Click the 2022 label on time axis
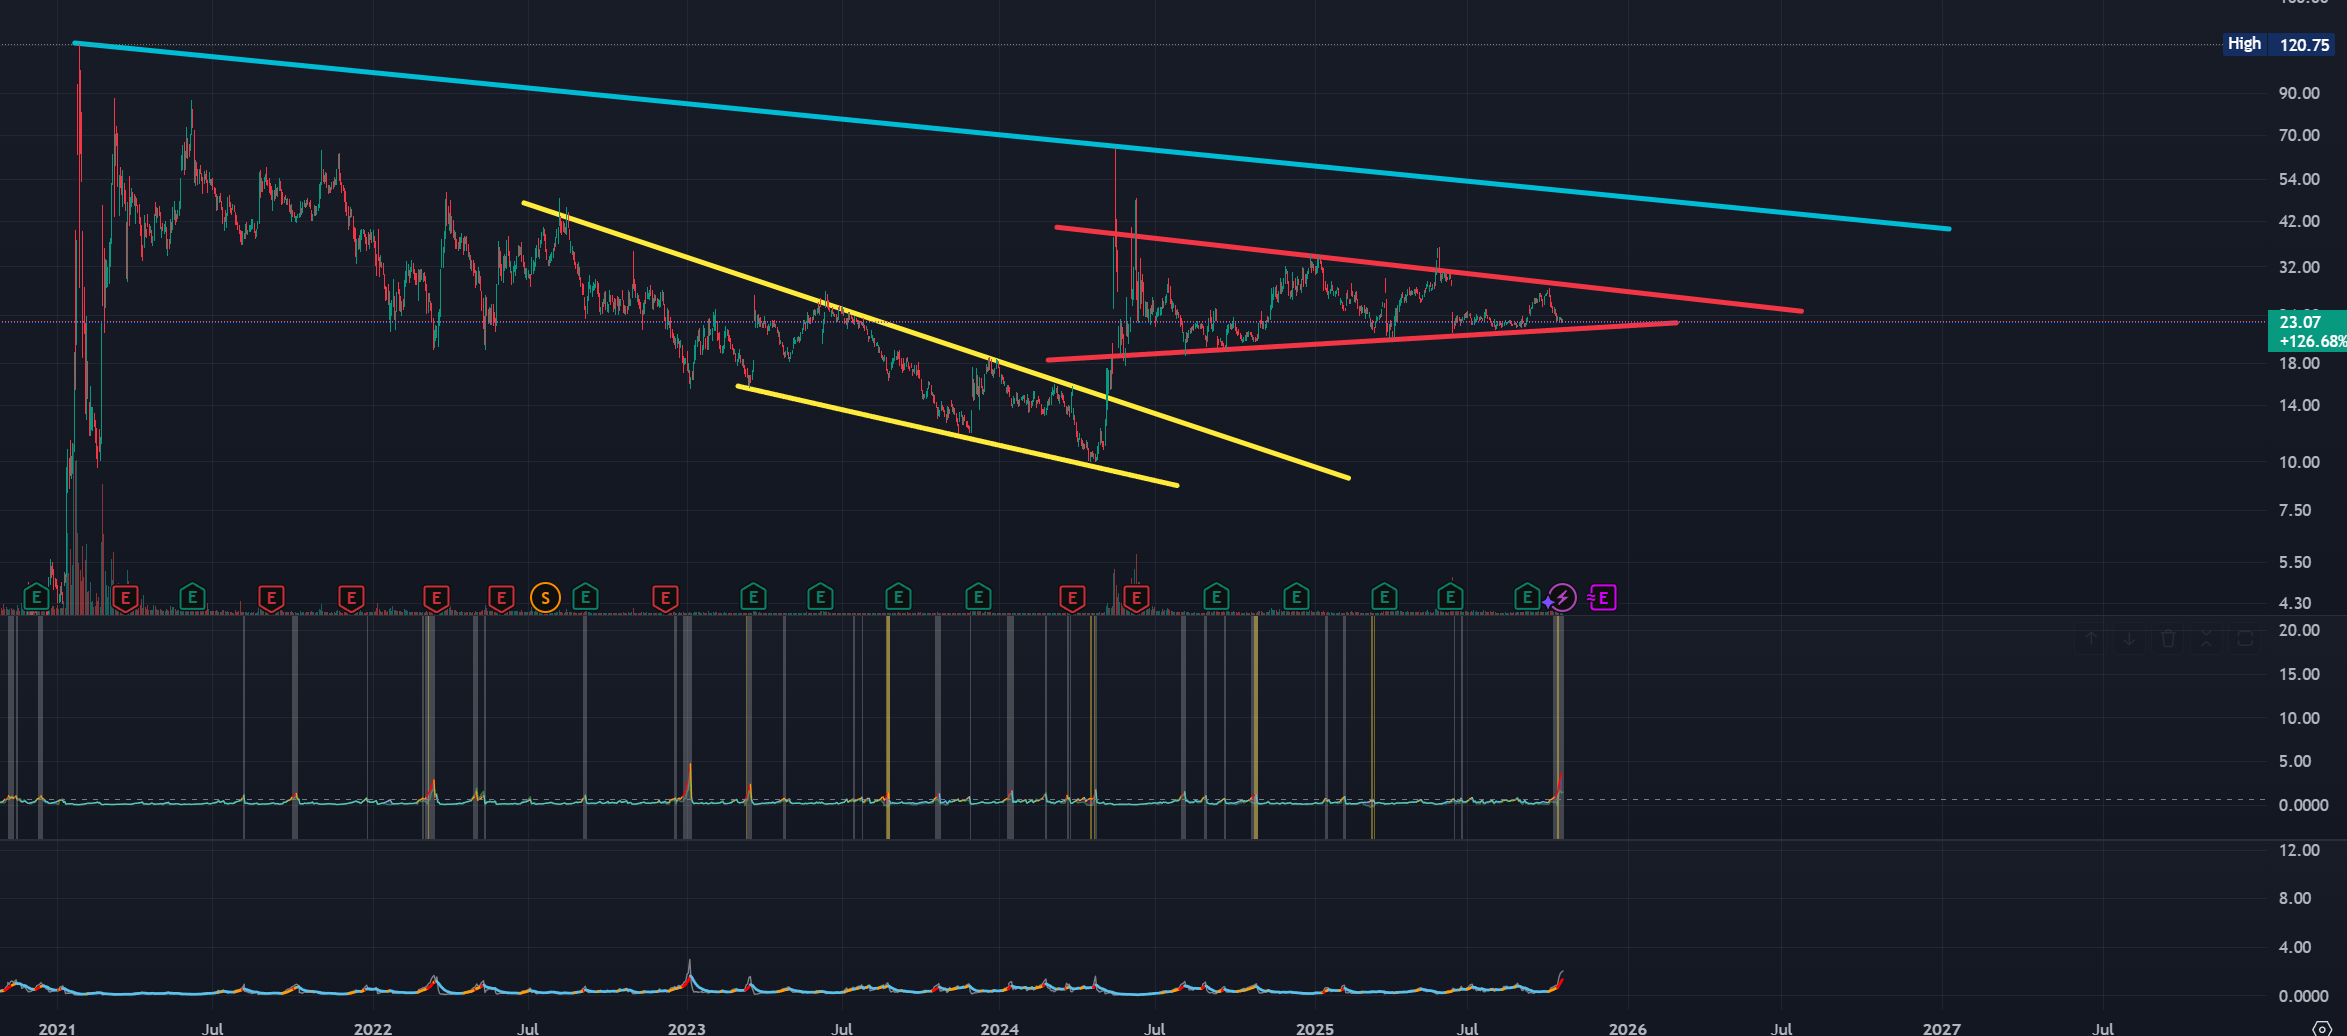The height and width of the screenshot is (1036, 2347). click(373, 1028)
